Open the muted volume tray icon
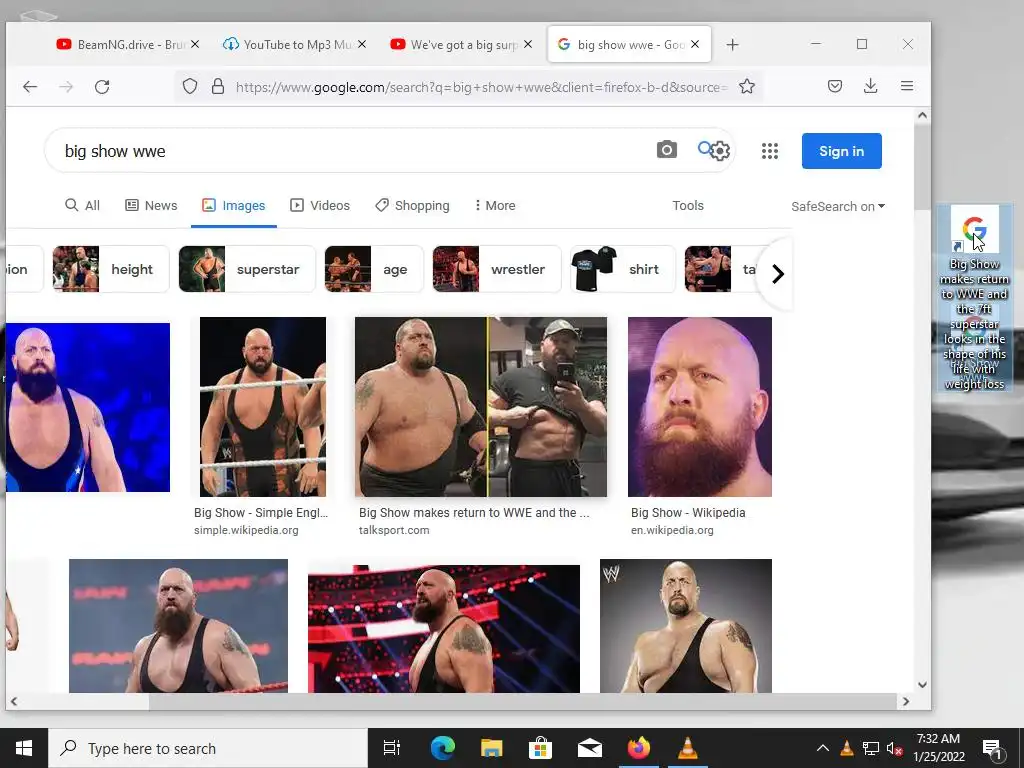 894,748
